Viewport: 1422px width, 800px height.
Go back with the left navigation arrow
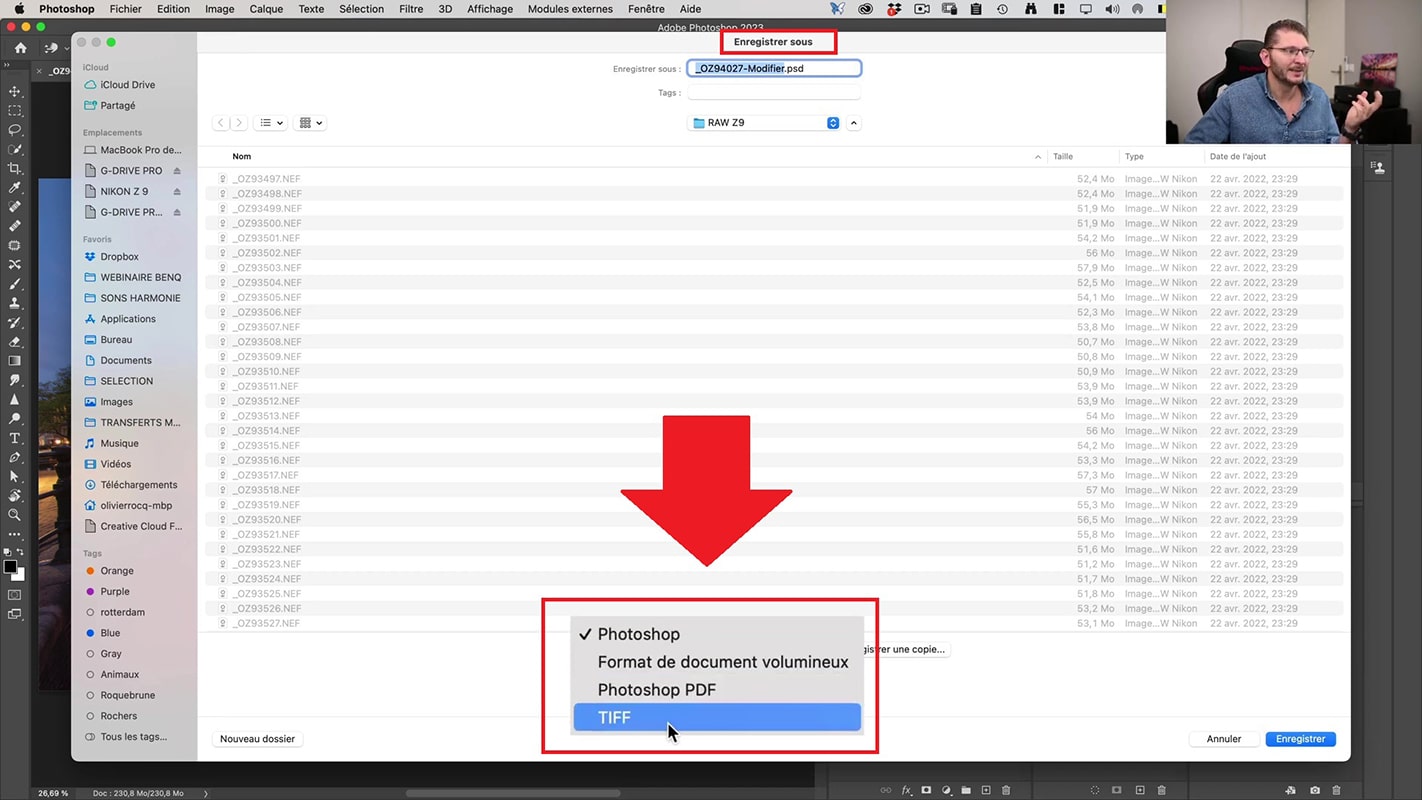coord(221,123)
